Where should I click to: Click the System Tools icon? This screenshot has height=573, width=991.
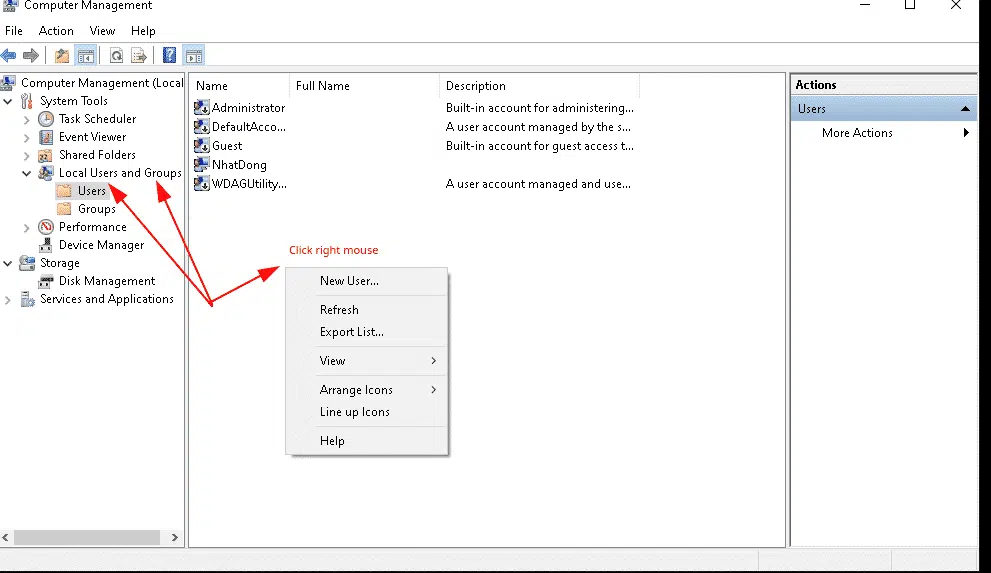coord(27,101)
